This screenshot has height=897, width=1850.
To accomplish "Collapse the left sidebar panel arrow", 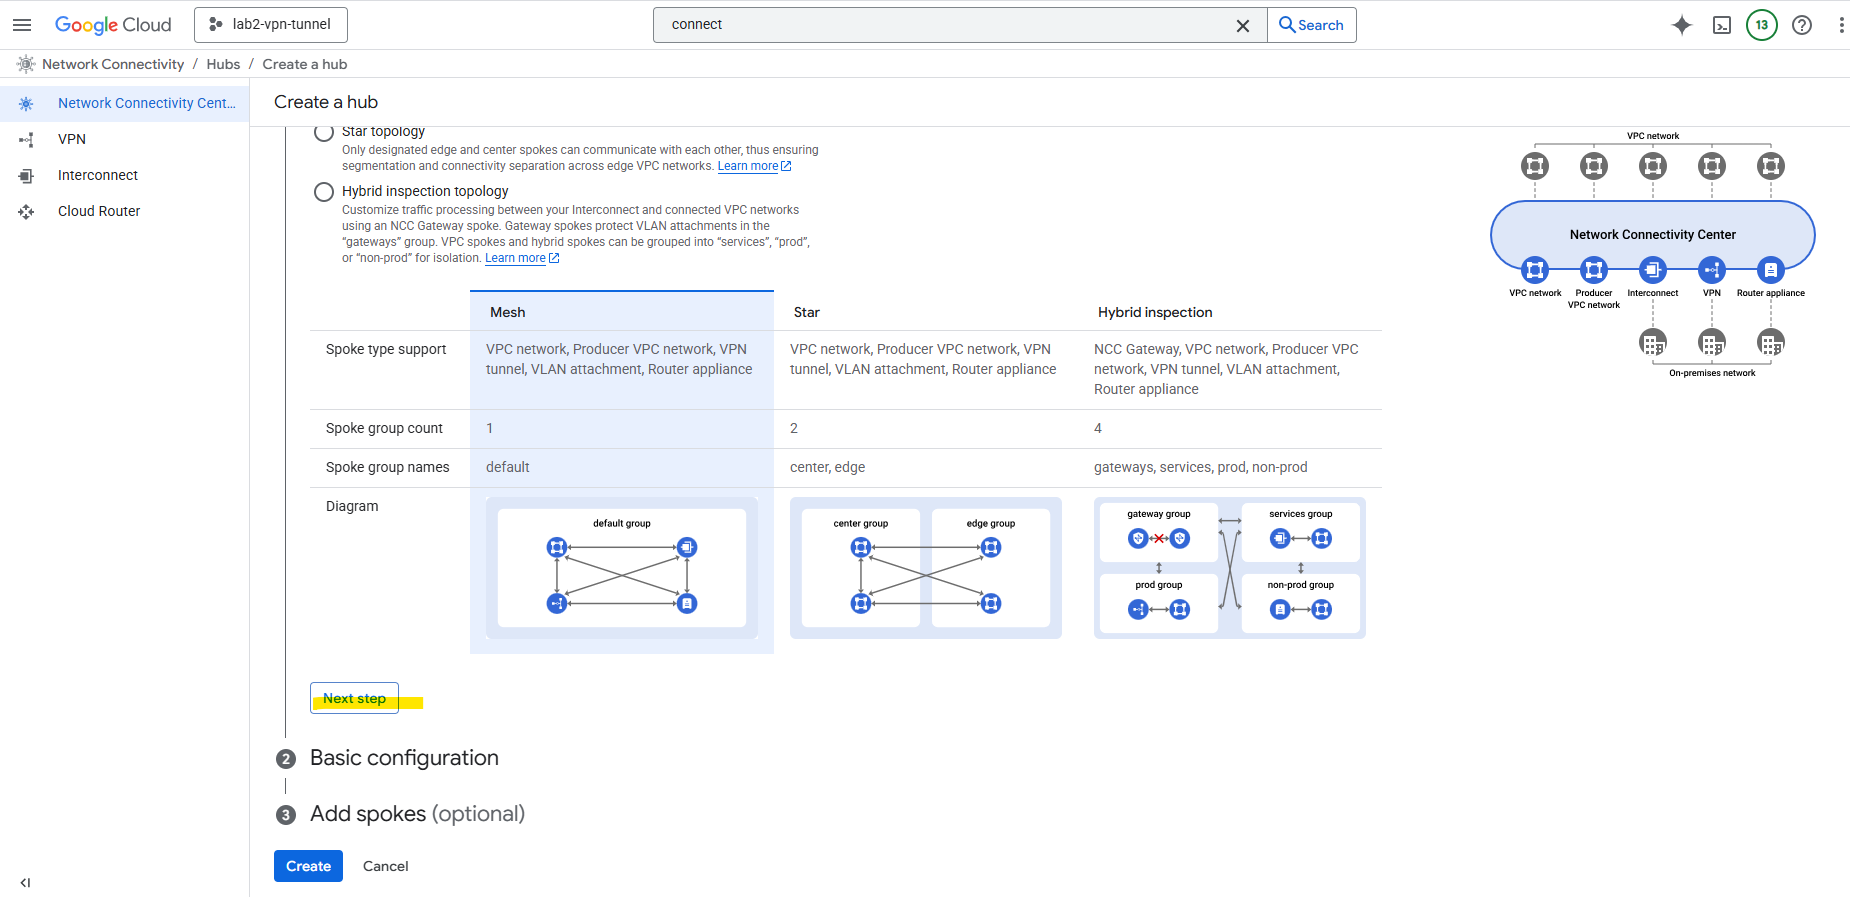I will [25, 883].
